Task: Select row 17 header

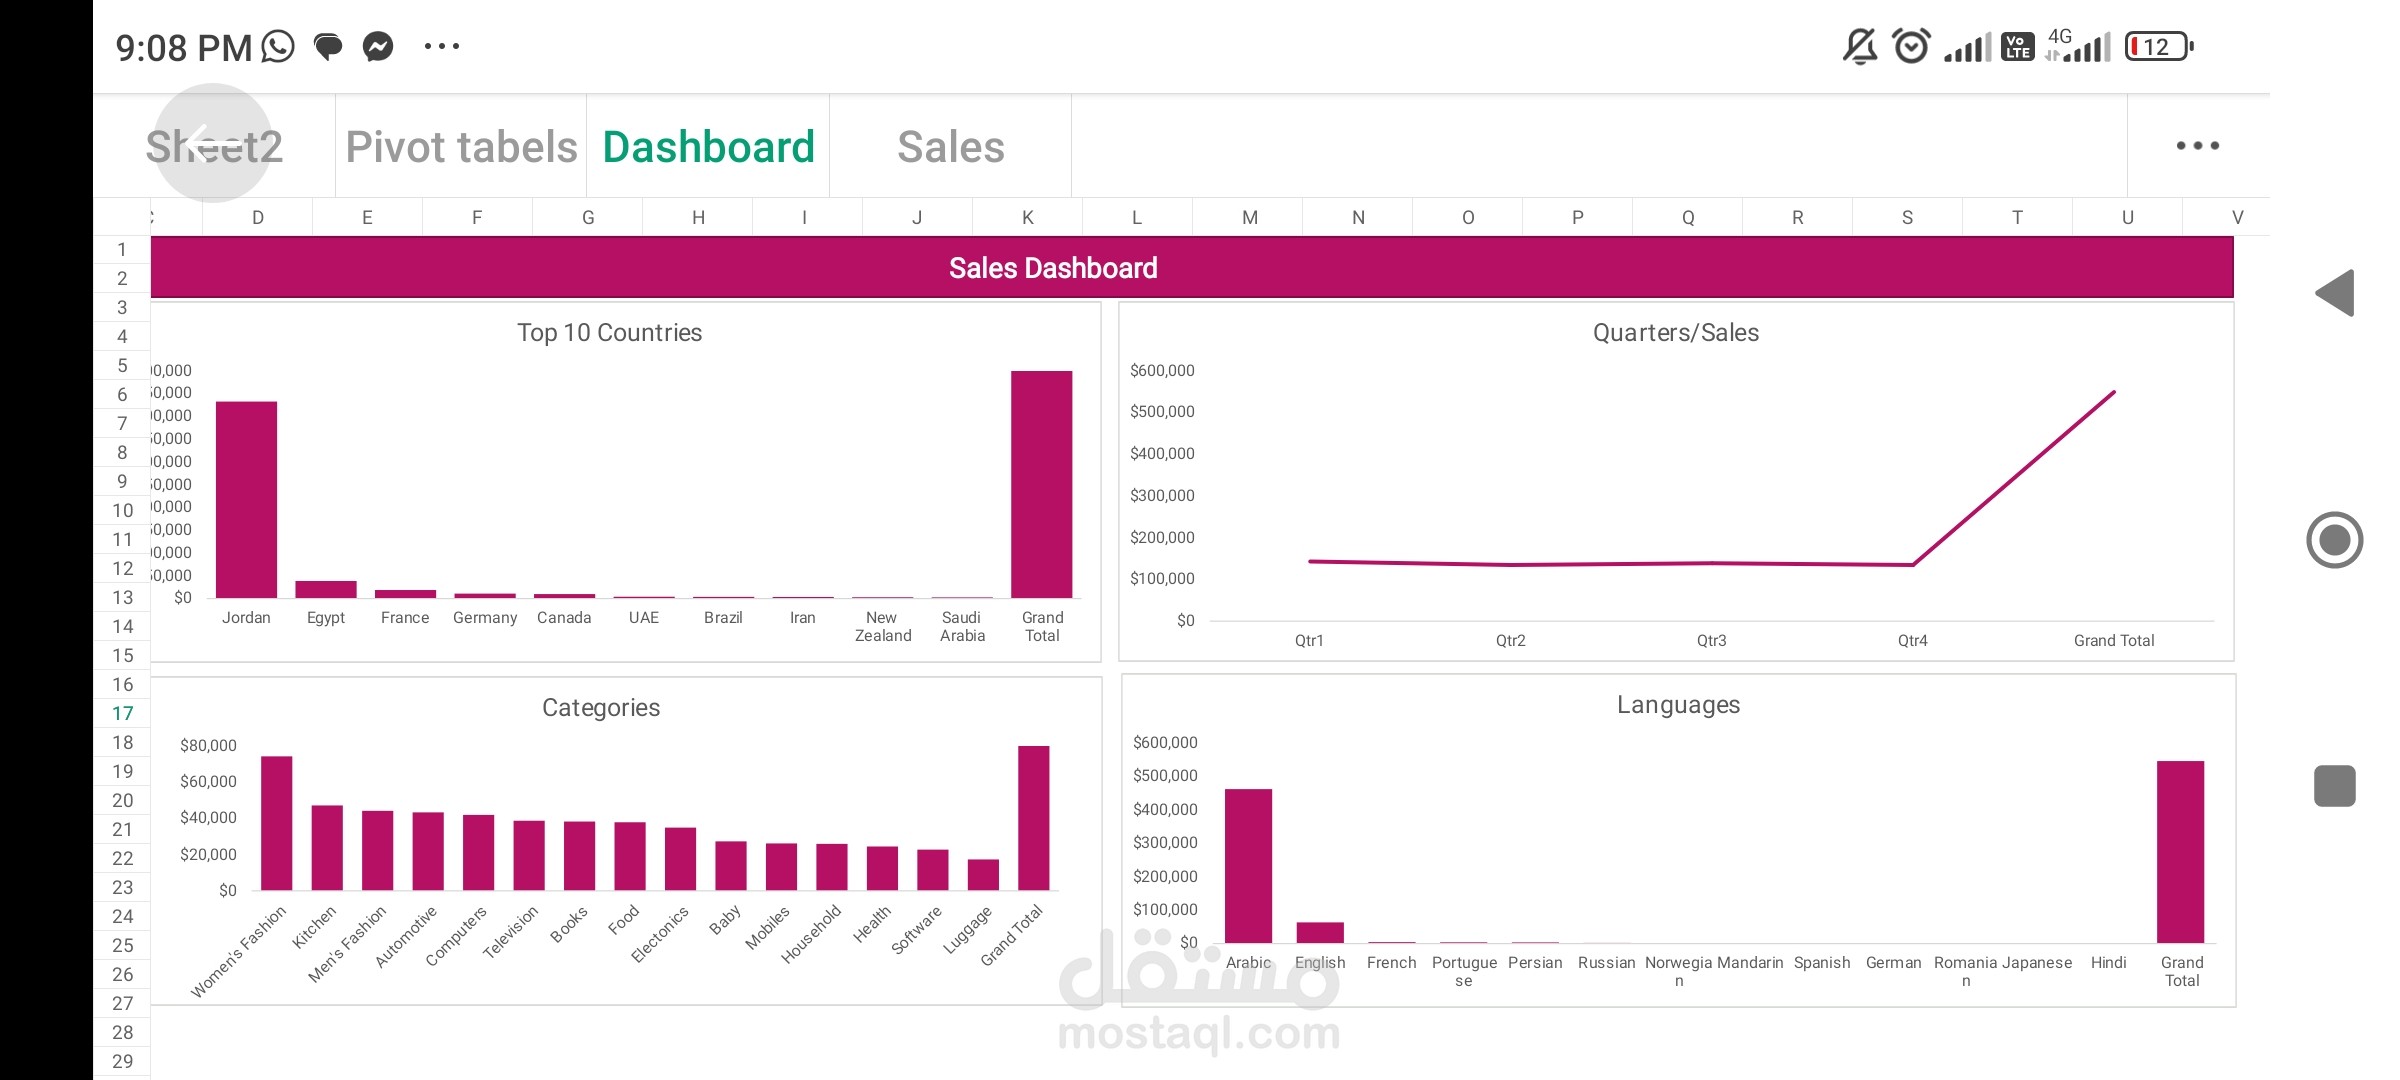Action: point(122,713)
